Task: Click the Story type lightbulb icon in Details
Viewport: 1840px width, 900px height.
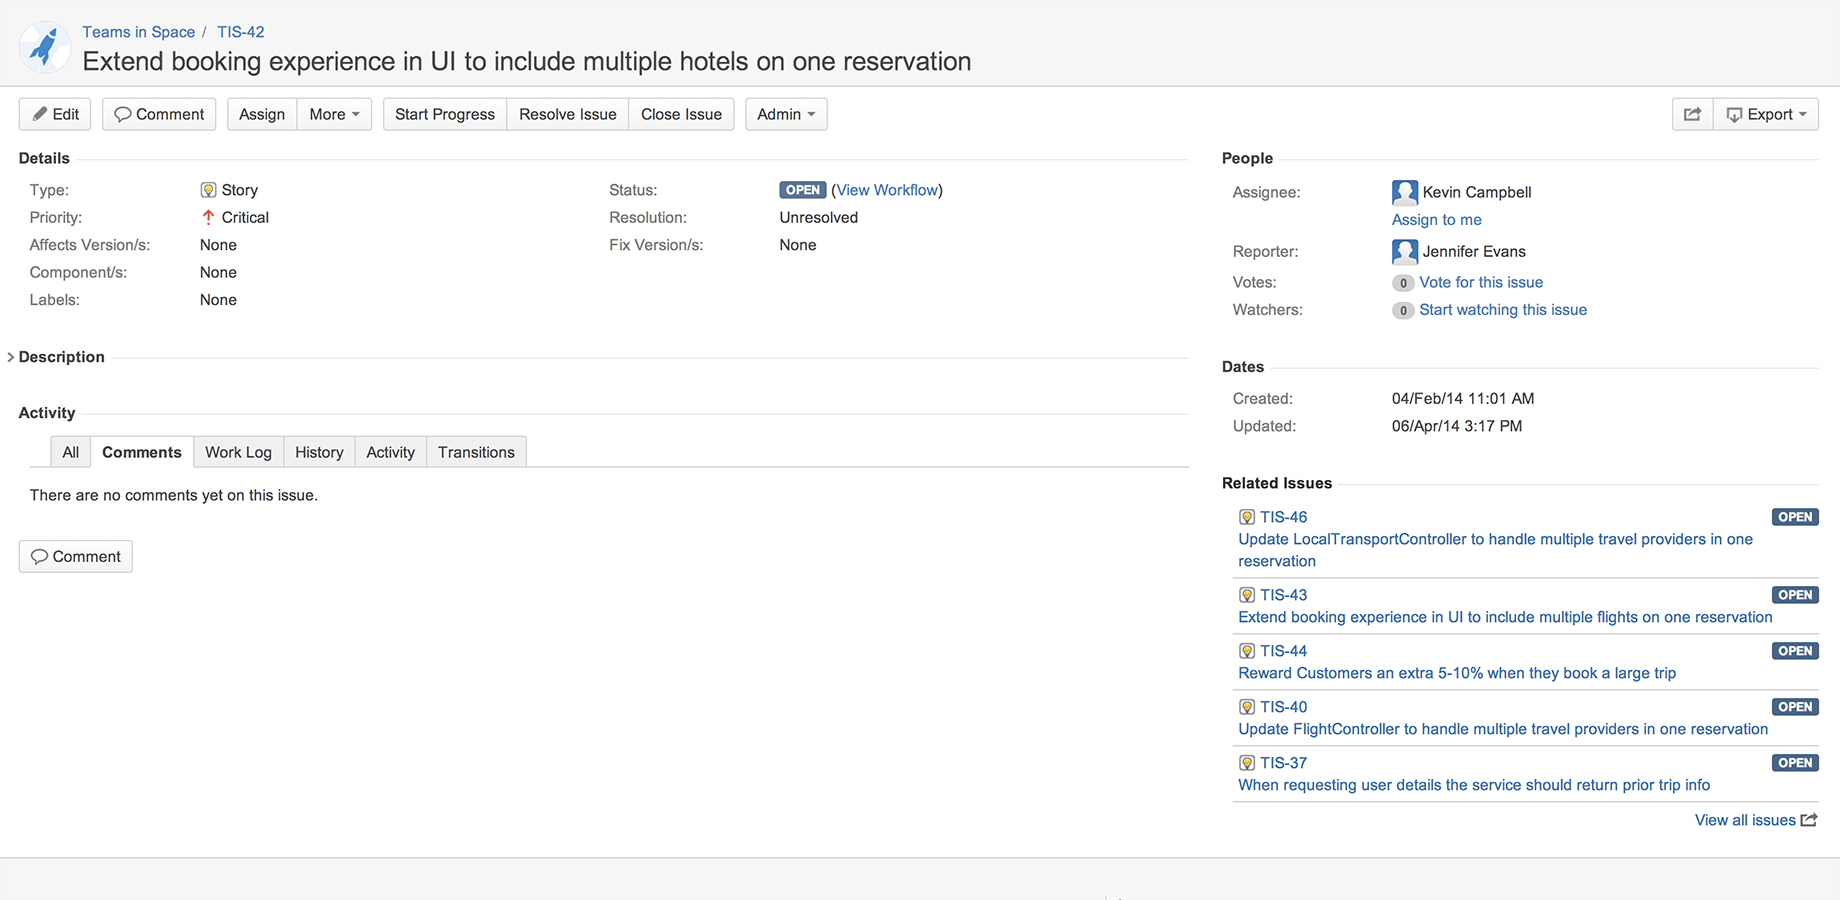Action: (x=208, y=190)
